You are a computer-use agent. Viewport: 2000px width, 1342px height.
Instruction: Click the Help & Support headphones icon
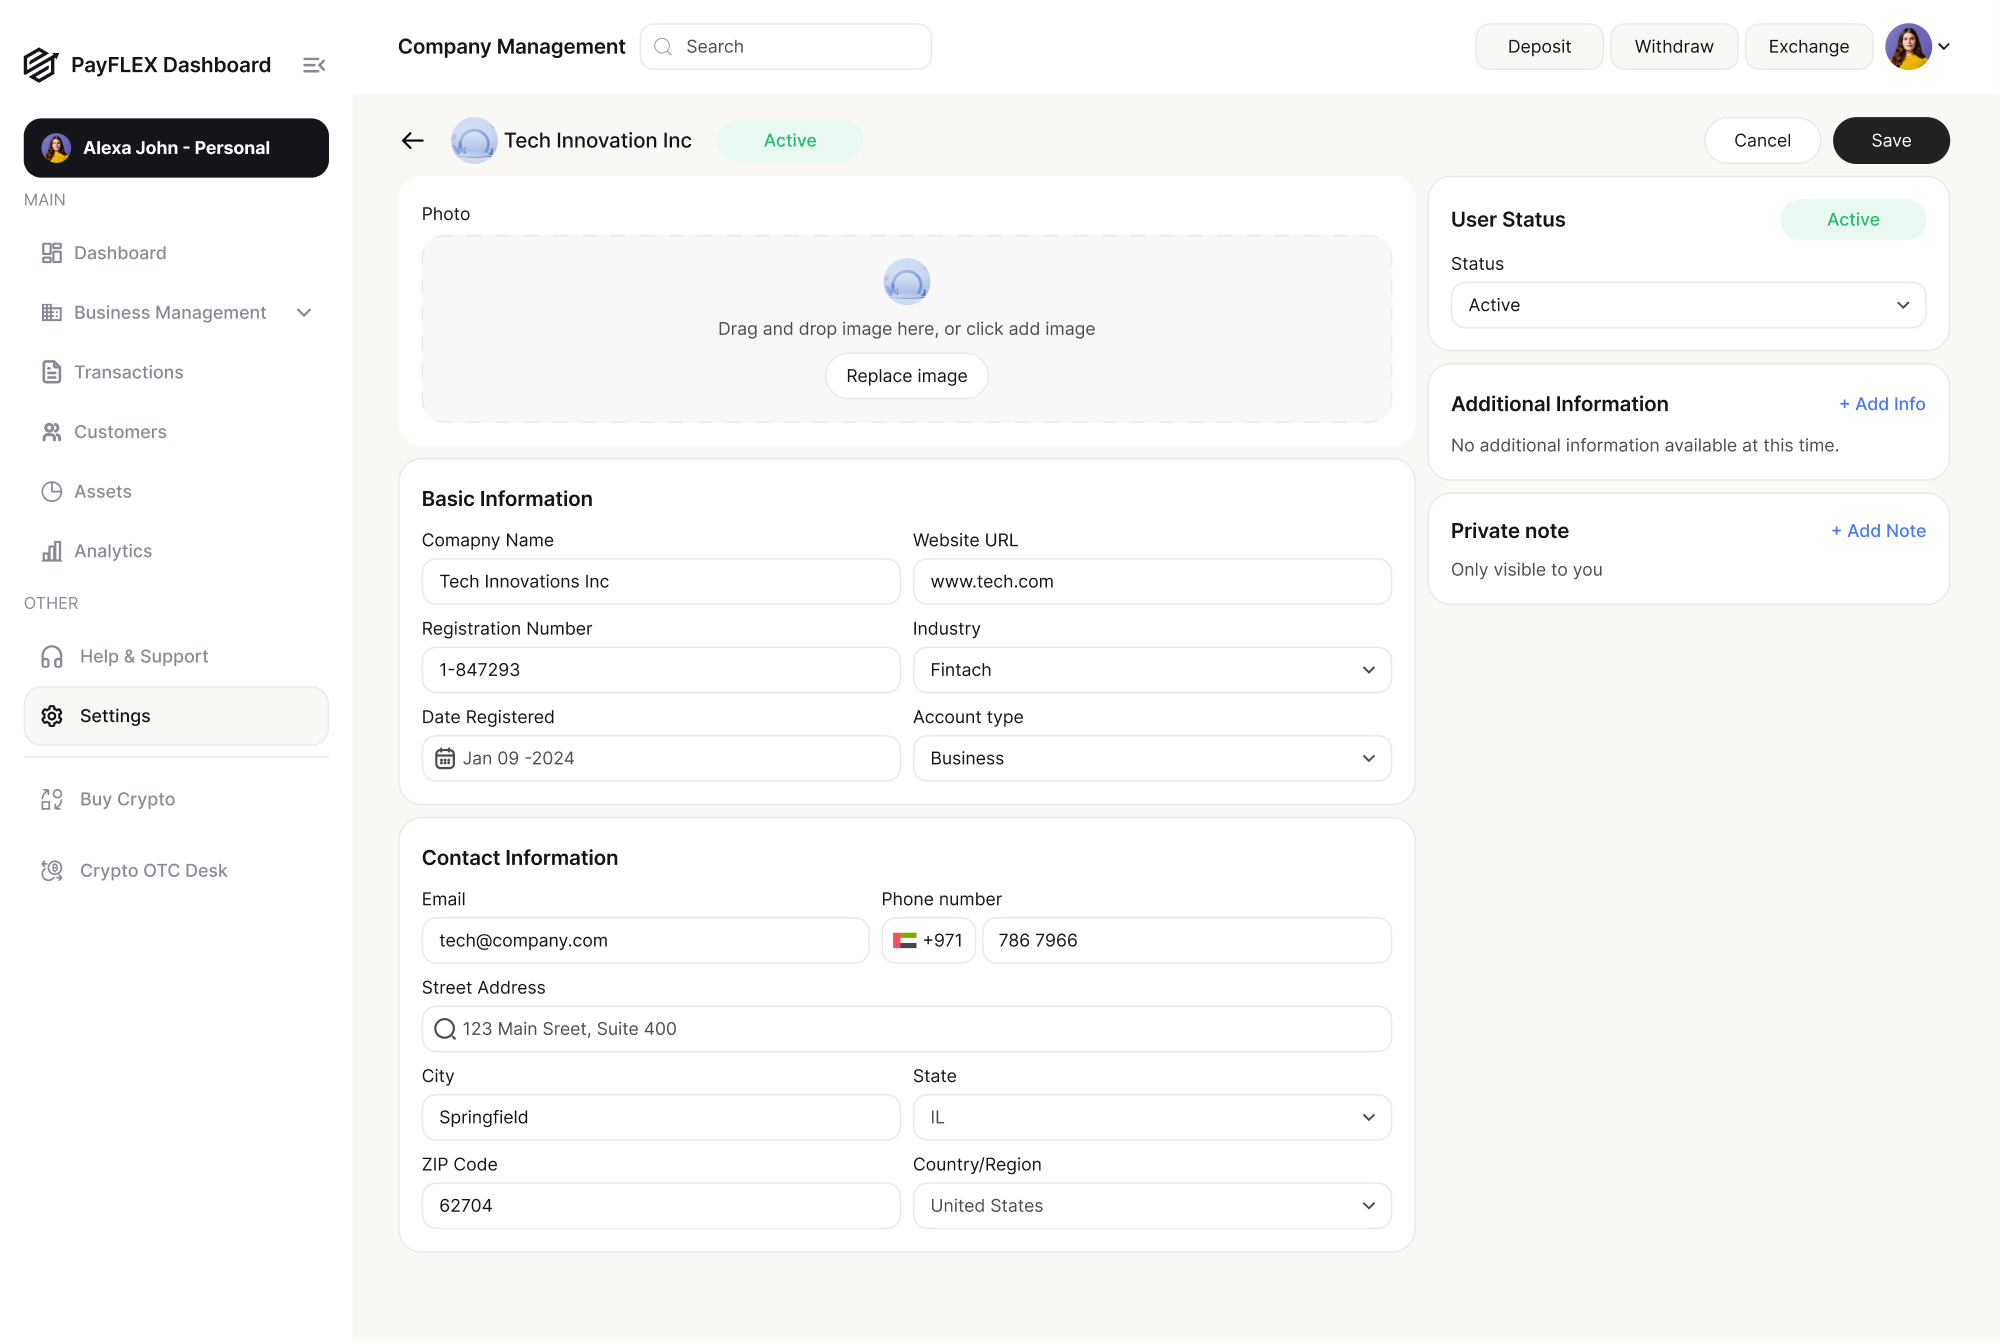point(52,657)
